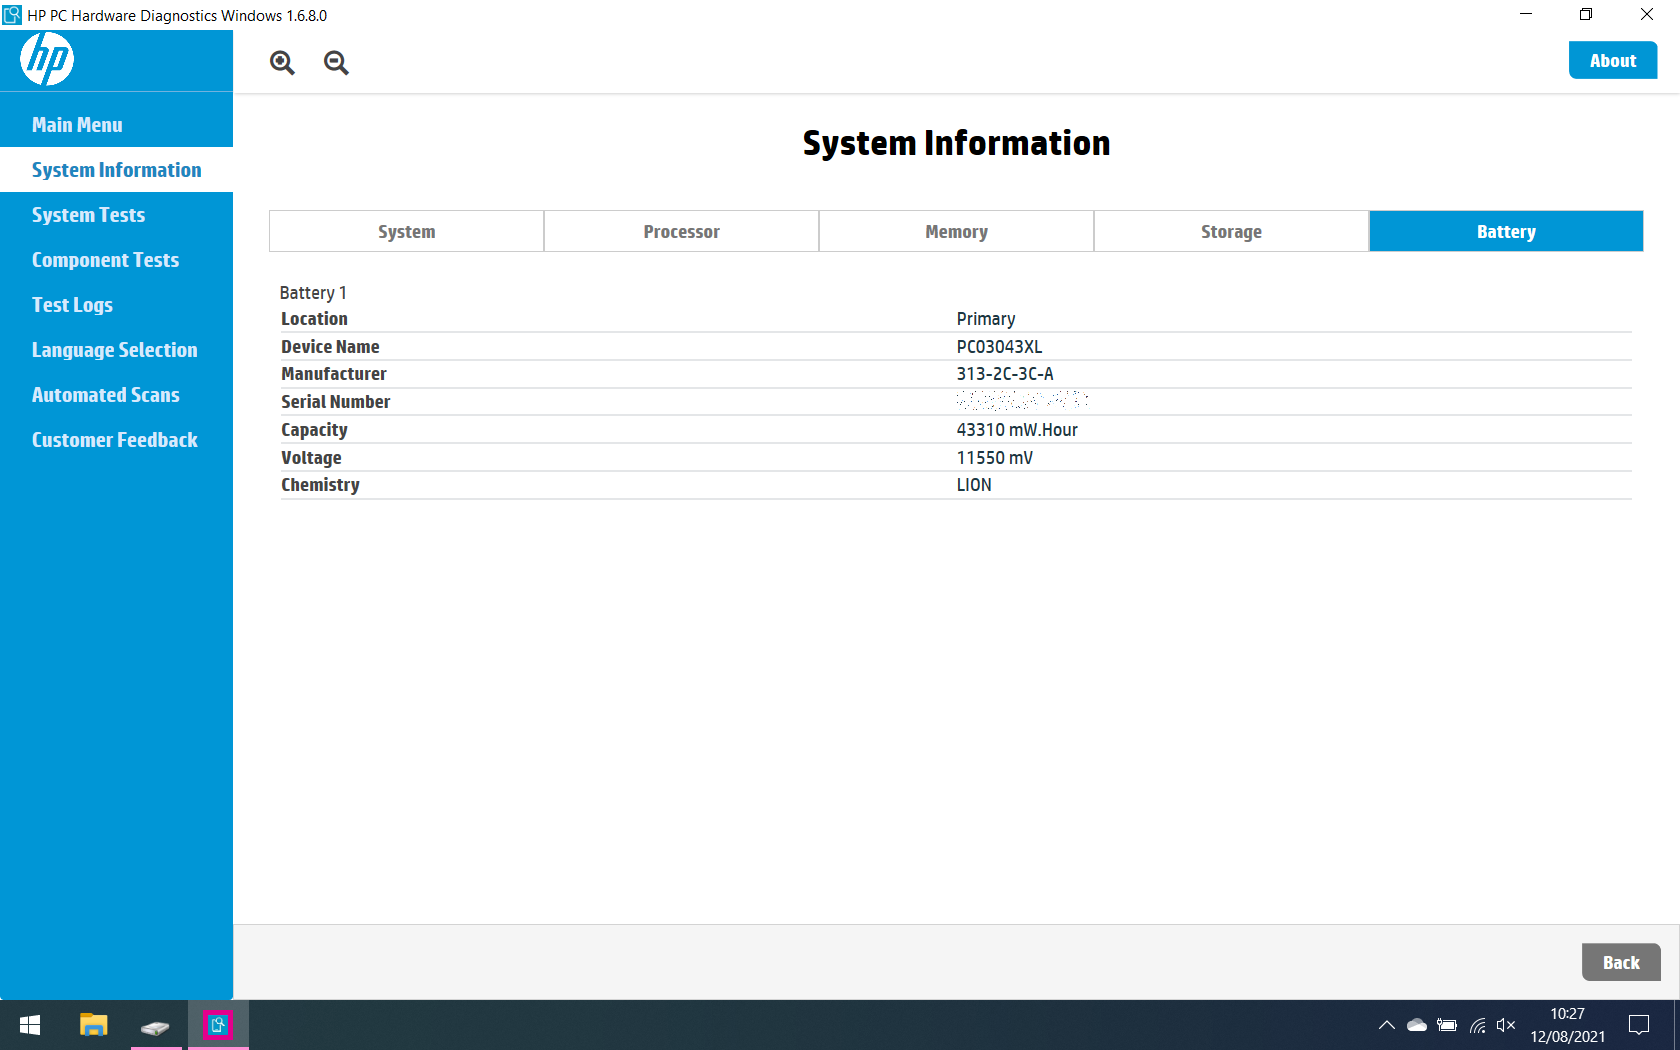
Task: Open Customer Feedback in sidebar
Action: pos(116,440)
